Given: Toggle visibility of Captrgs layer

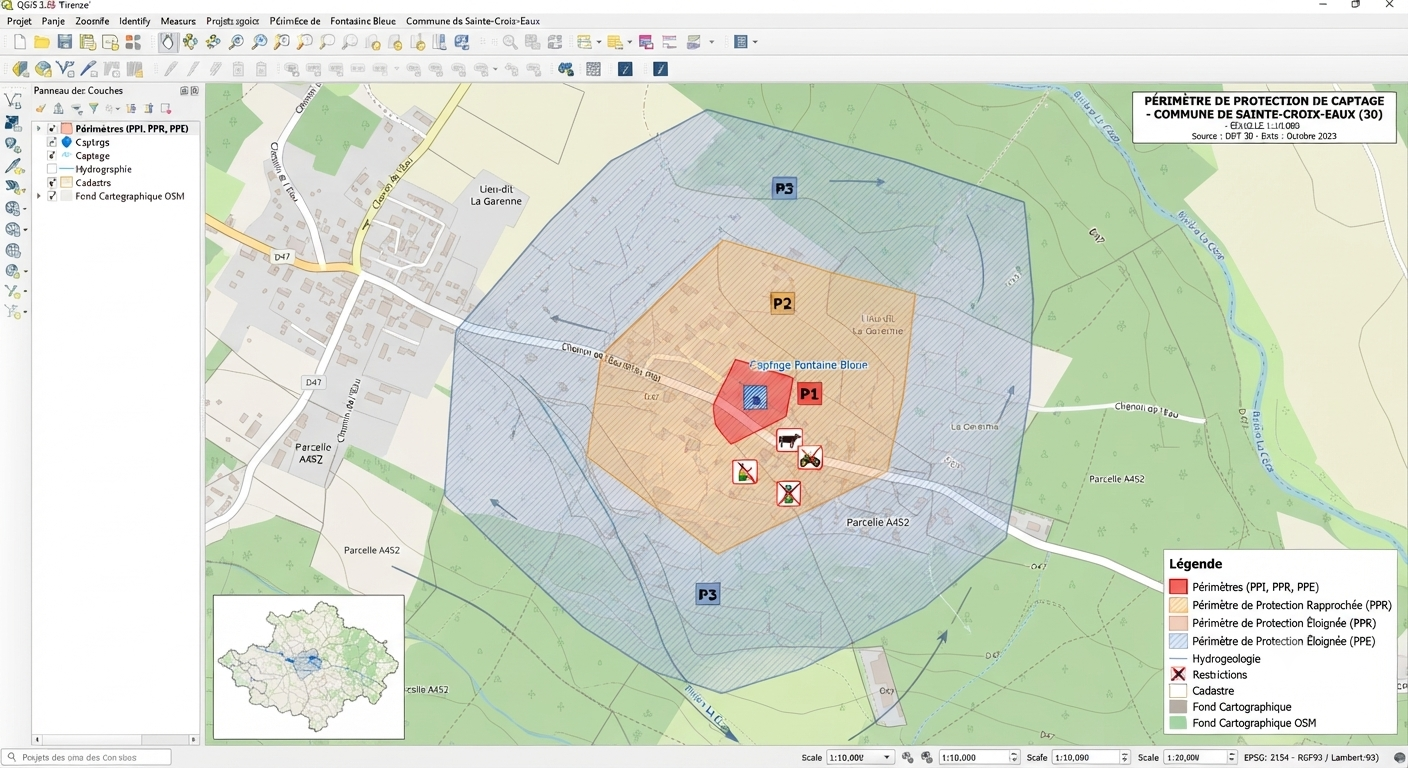Looking at the screenshot, I should pyautogui.click(x=52, y=142).
